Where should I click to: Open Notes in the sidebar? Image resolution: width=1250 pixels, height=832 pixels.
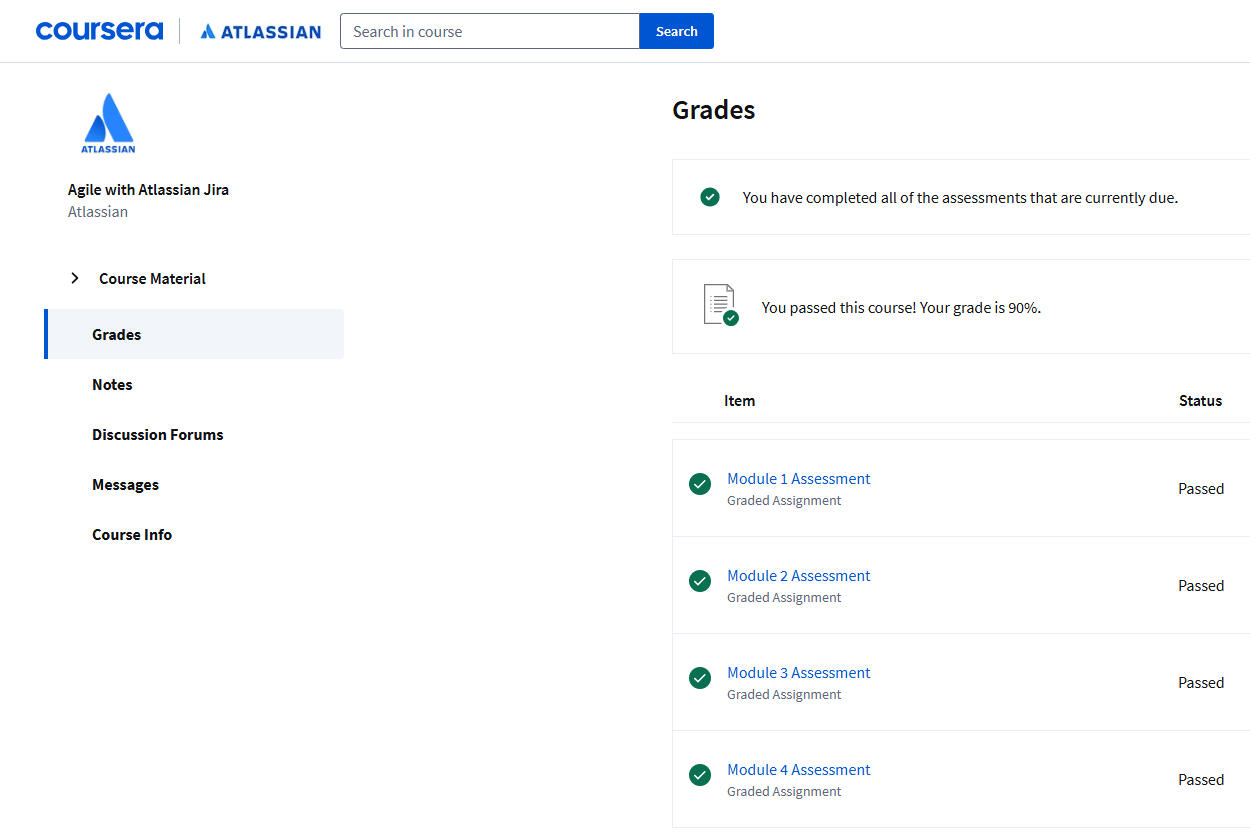point(112,384)
